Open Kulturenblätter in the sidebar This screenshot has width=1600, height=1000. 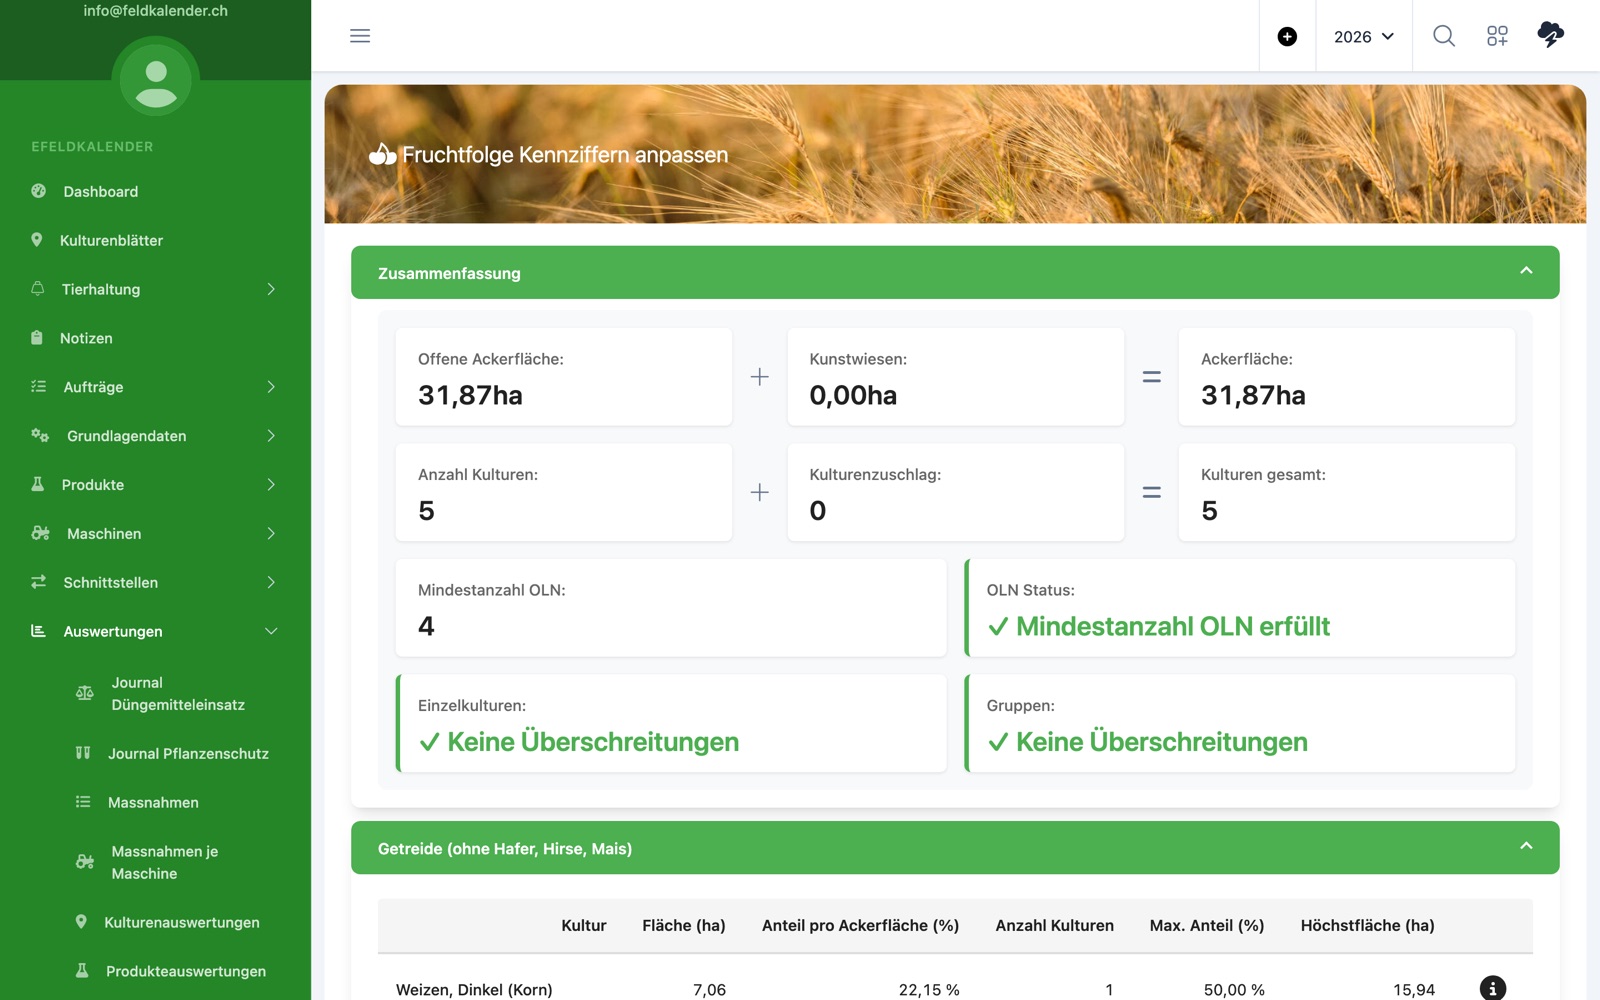coord(111,240)
